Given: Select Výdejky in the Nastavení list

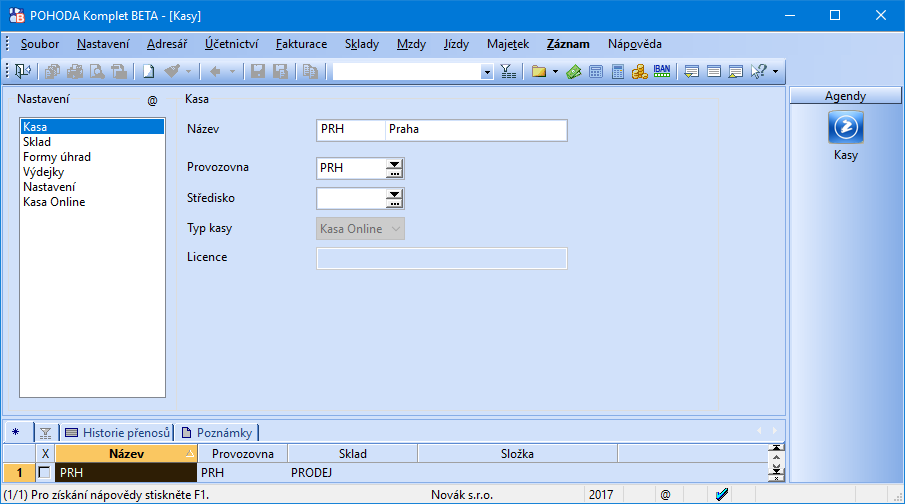Looking at the screenshot, I should coord(92,172).
